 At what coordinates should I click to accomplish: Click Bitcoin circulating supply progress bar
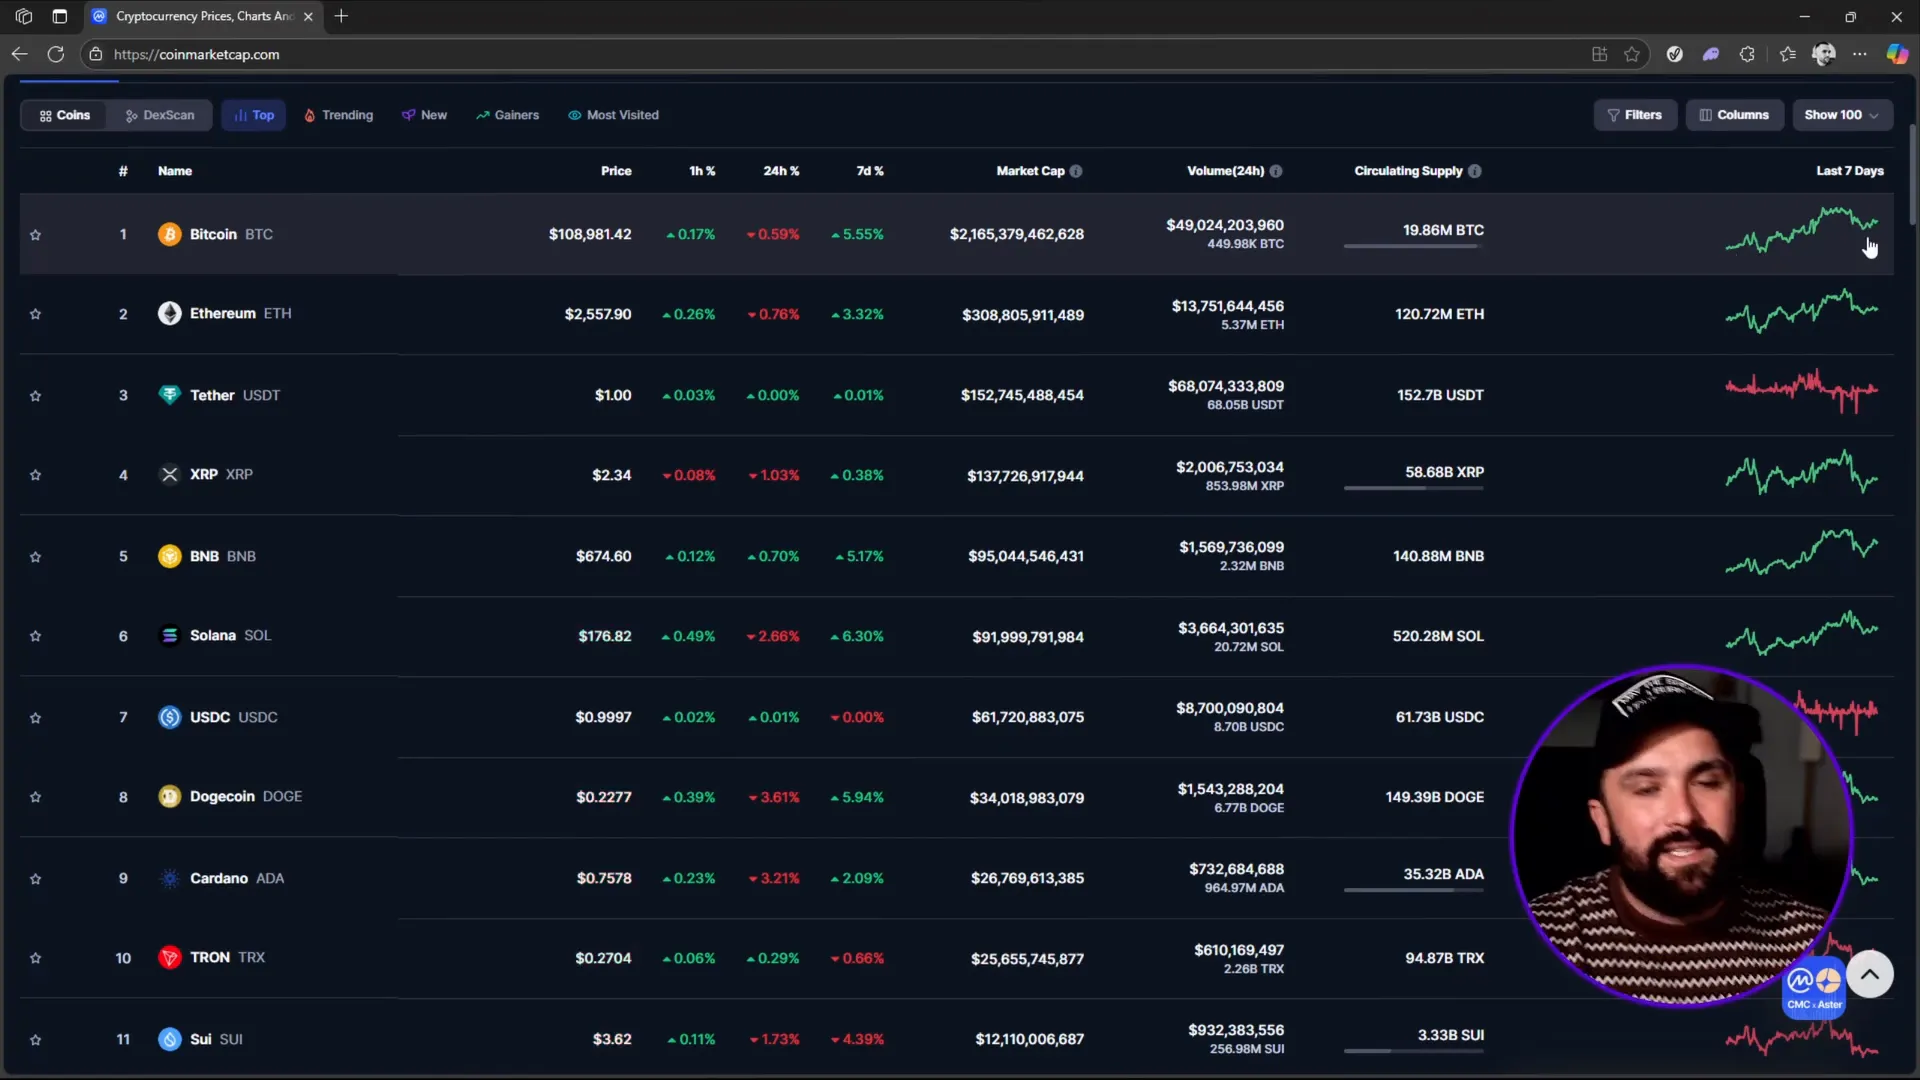coord(1413,246)
